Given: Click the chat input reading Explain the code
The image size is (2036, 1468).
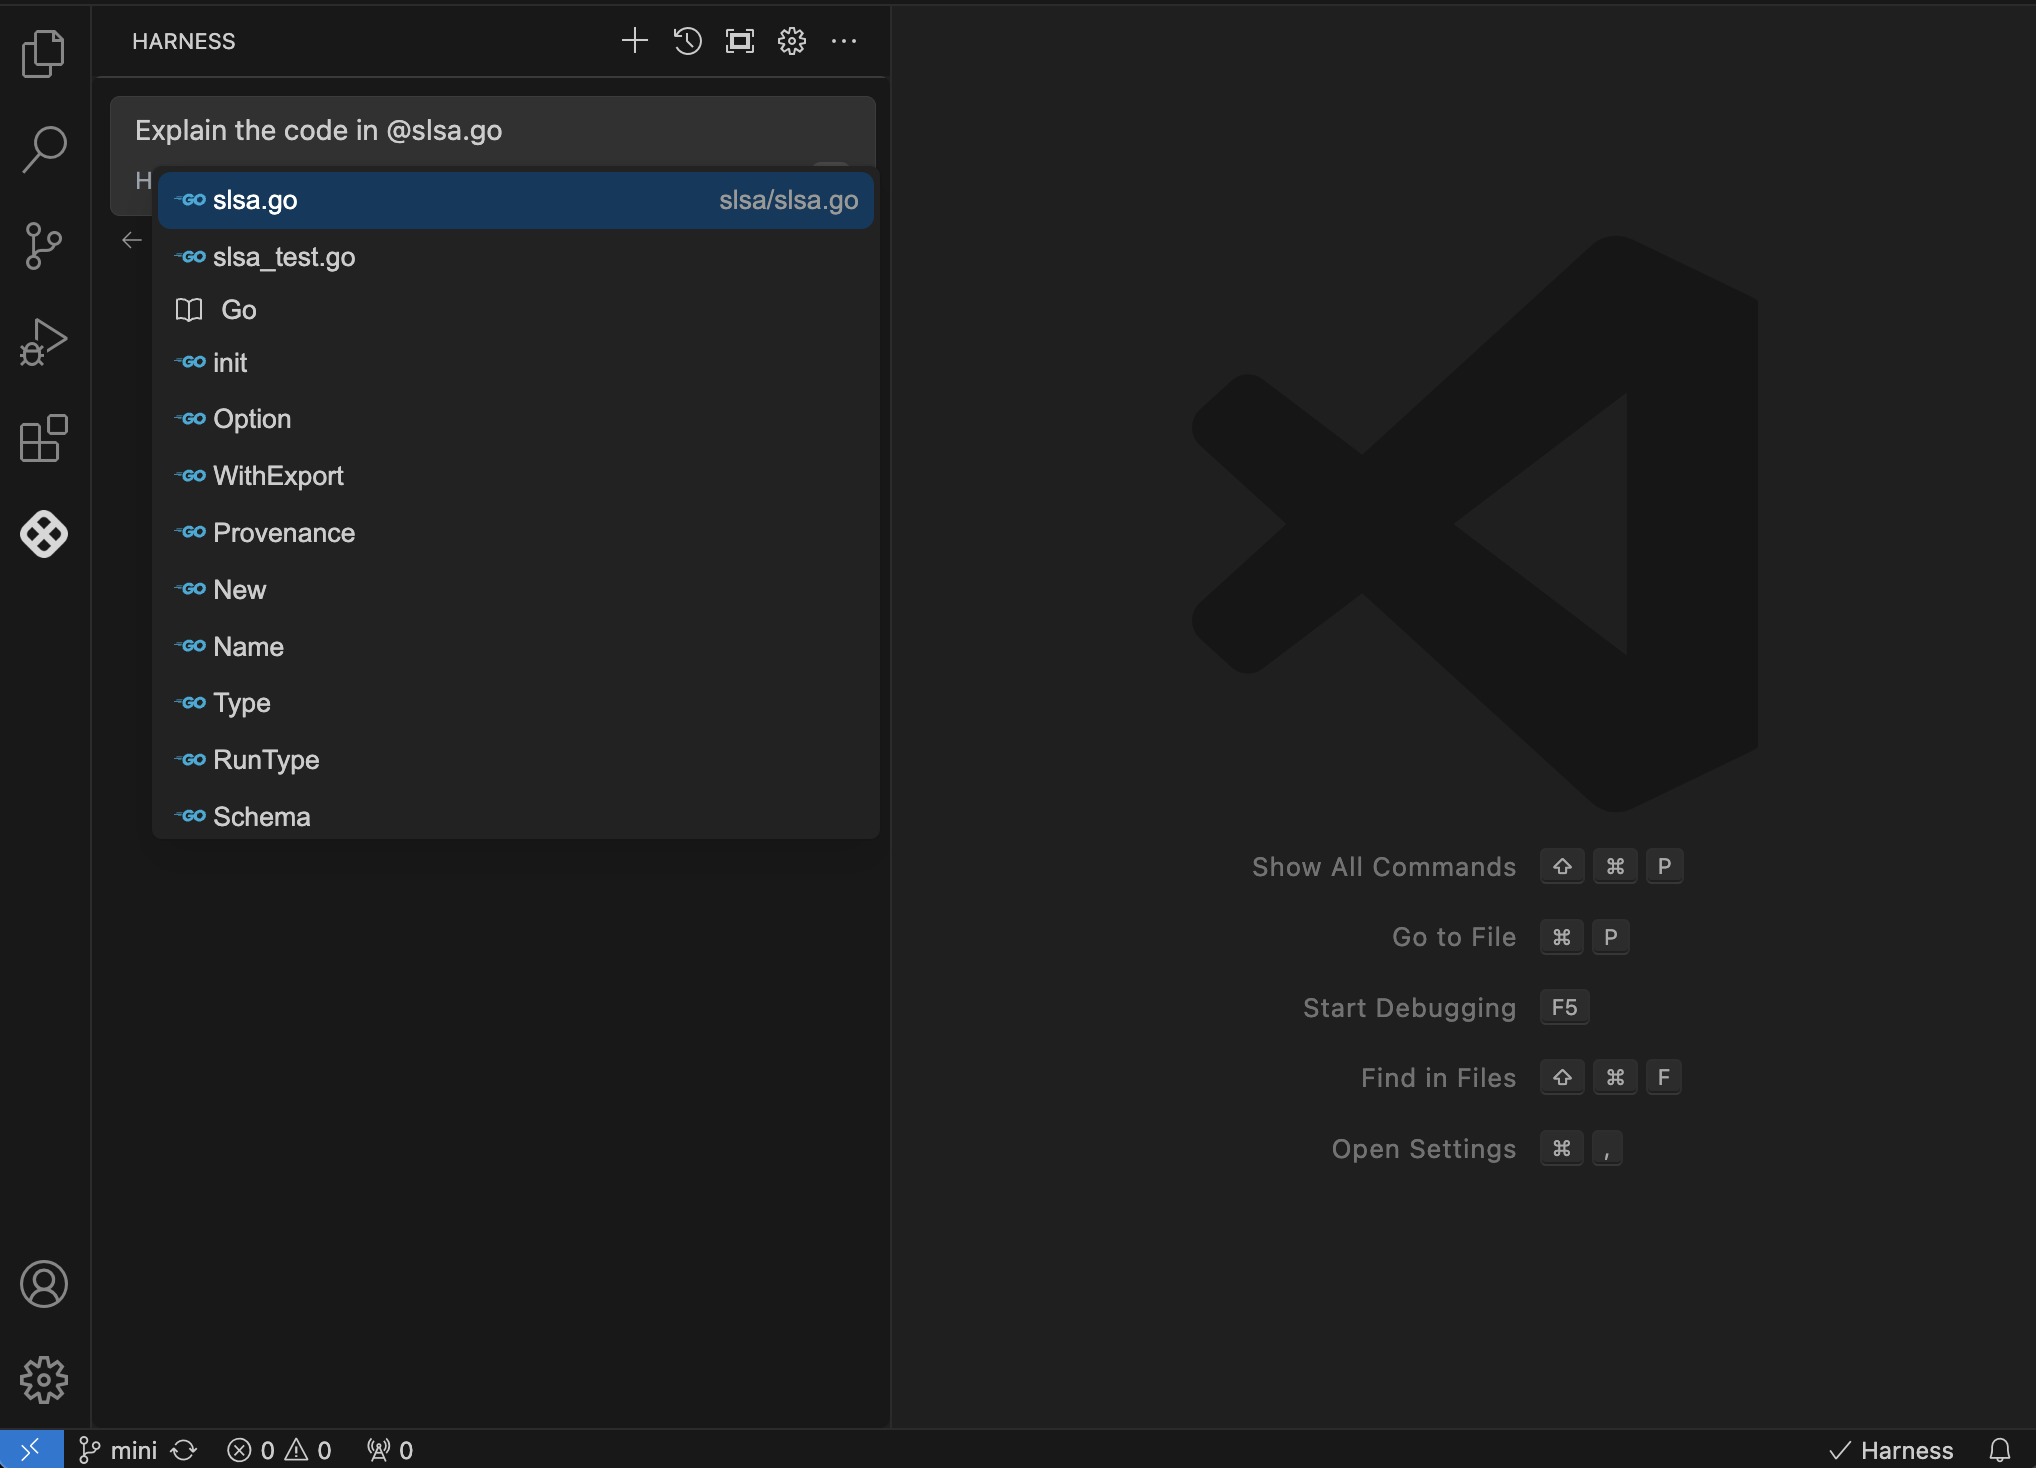Looking at the screenshot, I should tap(318, 130).
